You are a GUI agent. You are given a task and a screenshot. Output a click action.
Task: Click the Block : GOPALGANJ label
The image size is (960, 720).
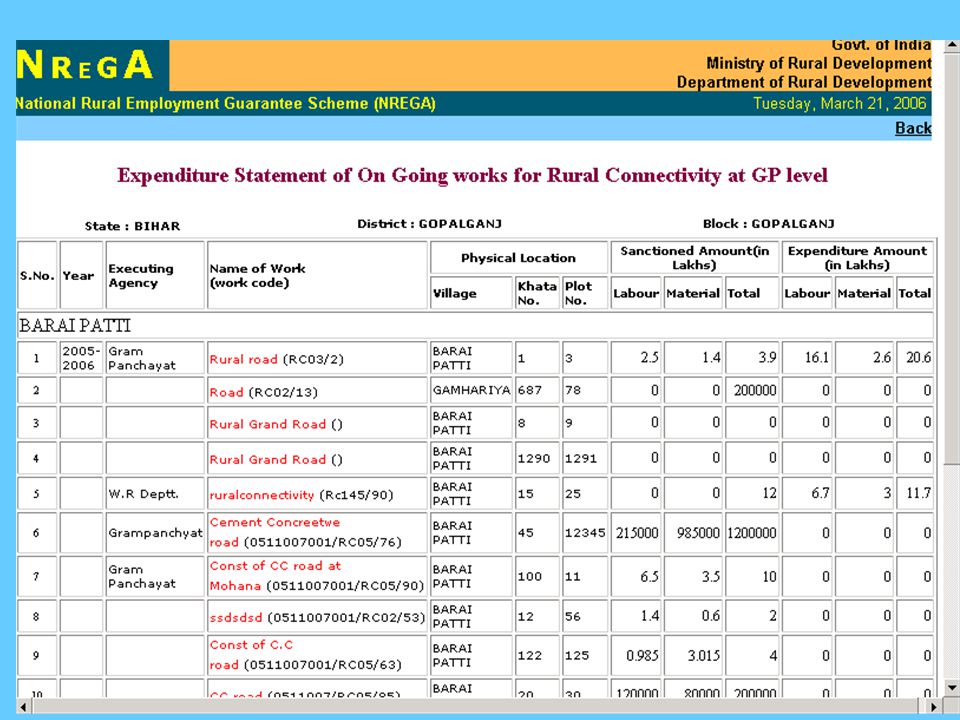click(768, 224)
